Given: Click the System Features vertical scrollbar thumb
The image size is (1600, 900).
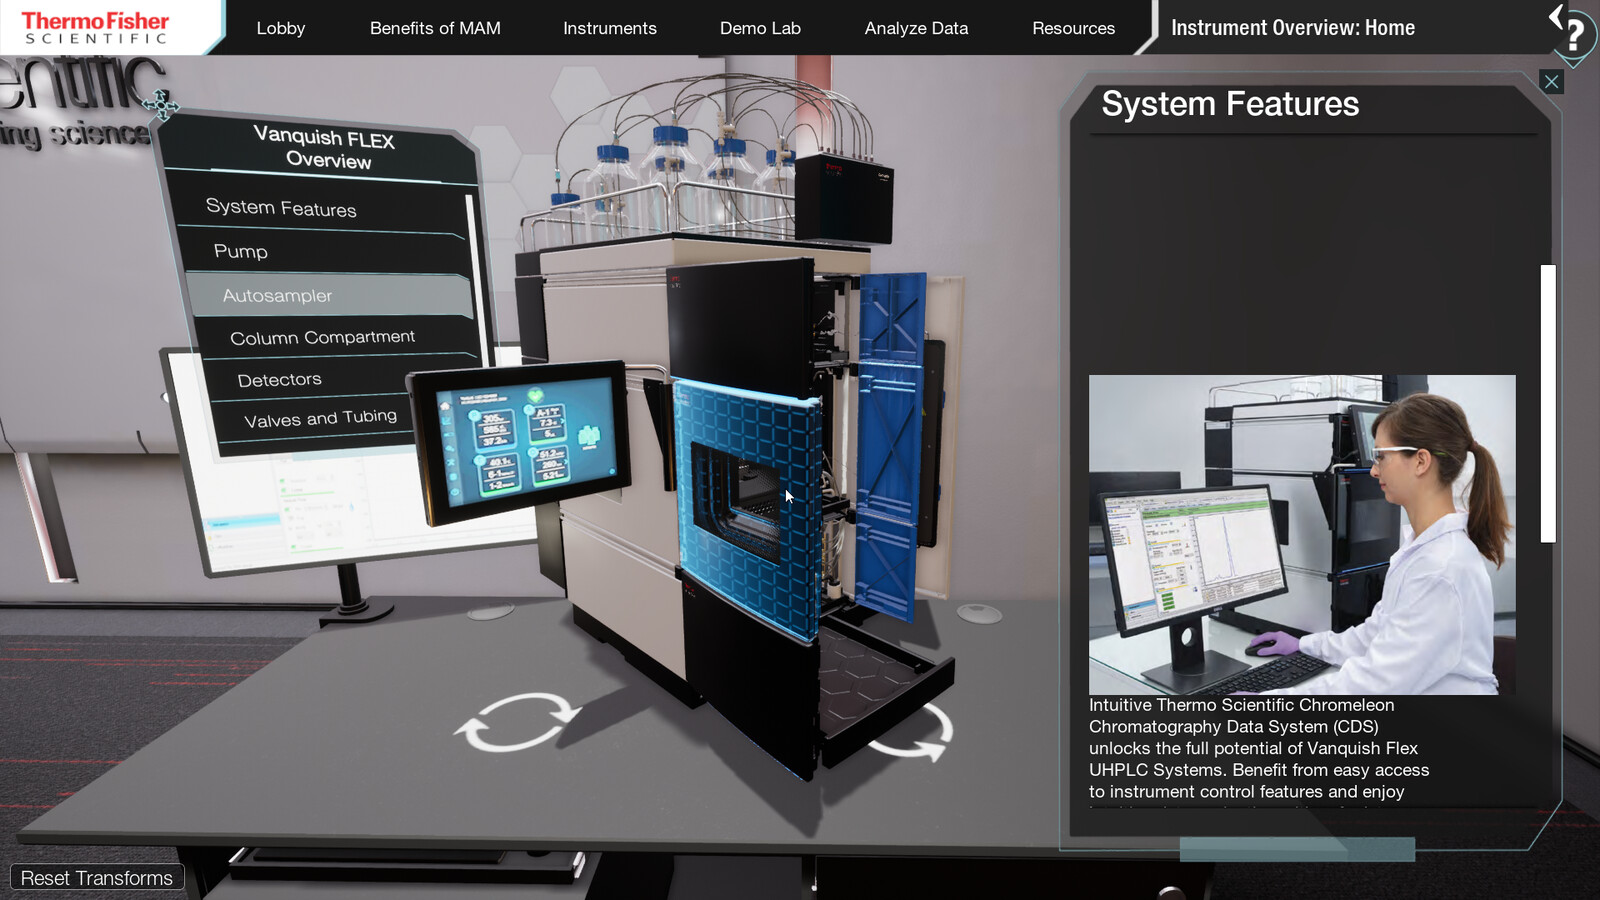Looking at the screenshot, I should pyautogui.click(x=1548, y=404).
